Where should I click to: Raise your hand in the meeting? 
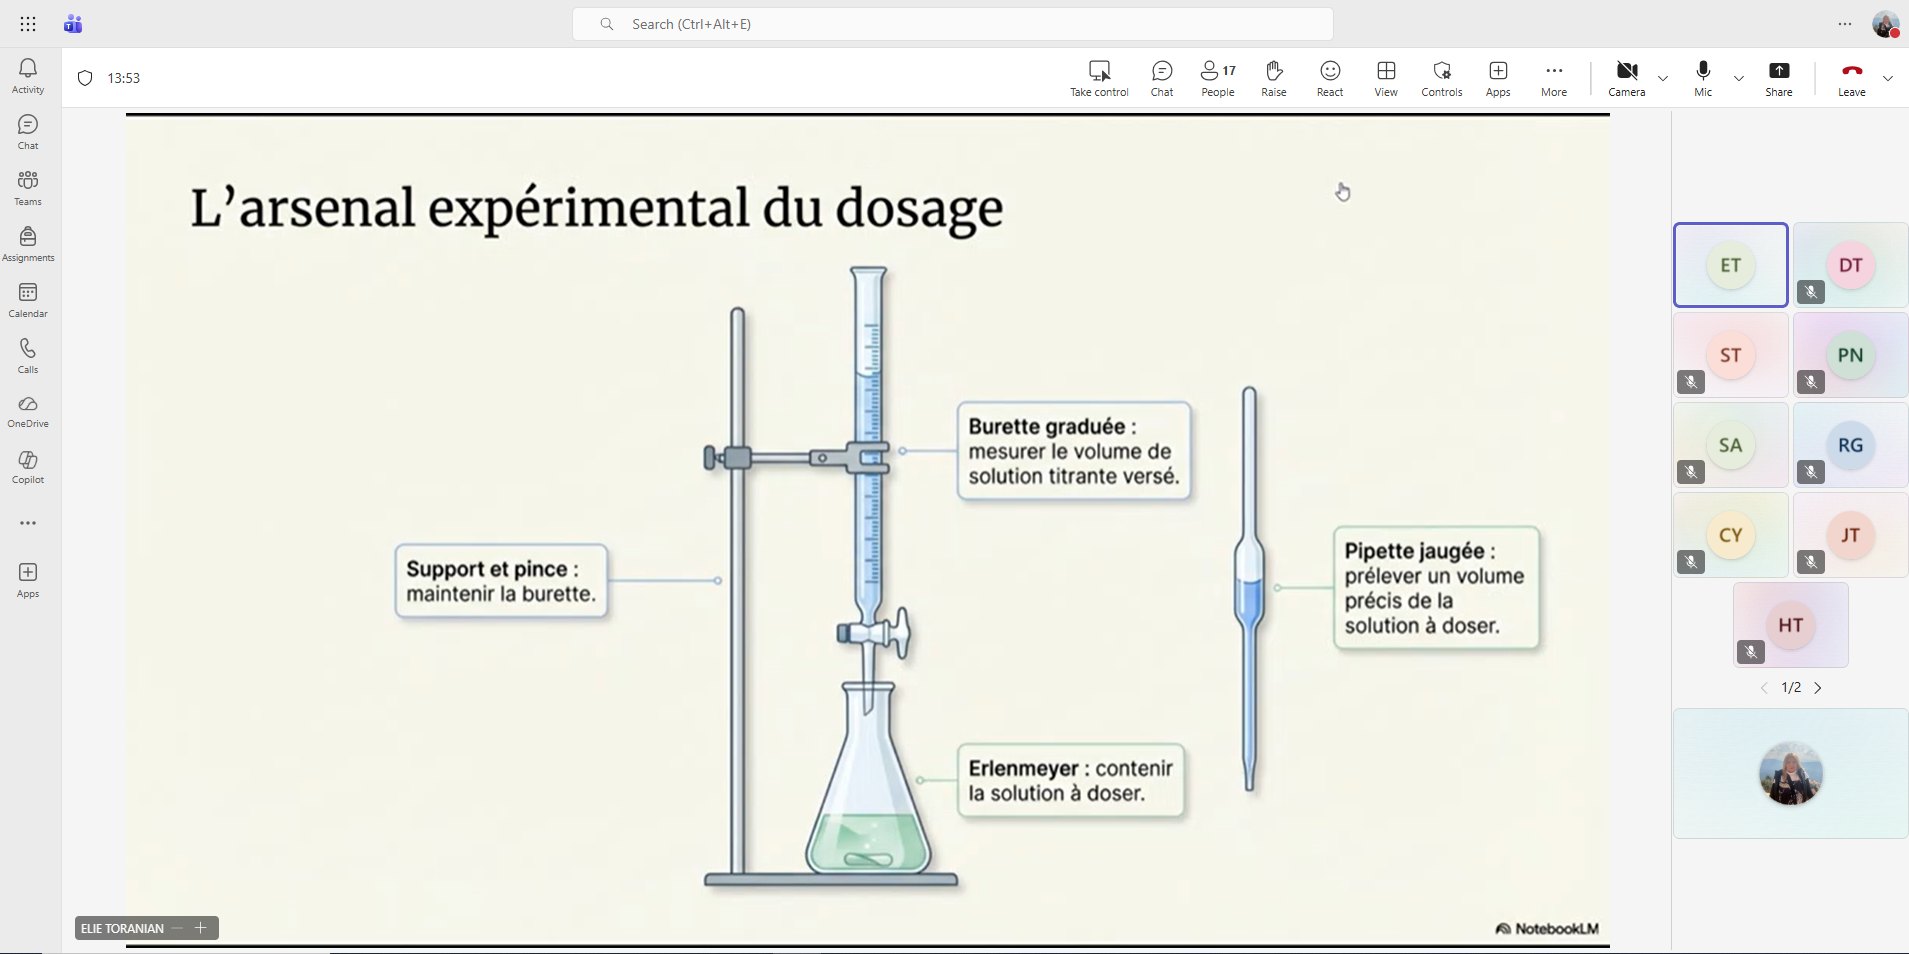(x=1273, y=78)
